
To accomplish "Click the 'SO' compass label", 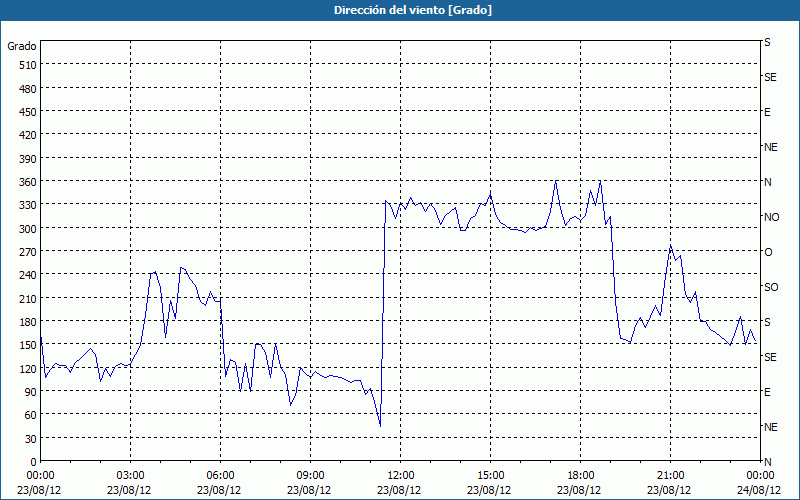I will (x=771, y=288).
